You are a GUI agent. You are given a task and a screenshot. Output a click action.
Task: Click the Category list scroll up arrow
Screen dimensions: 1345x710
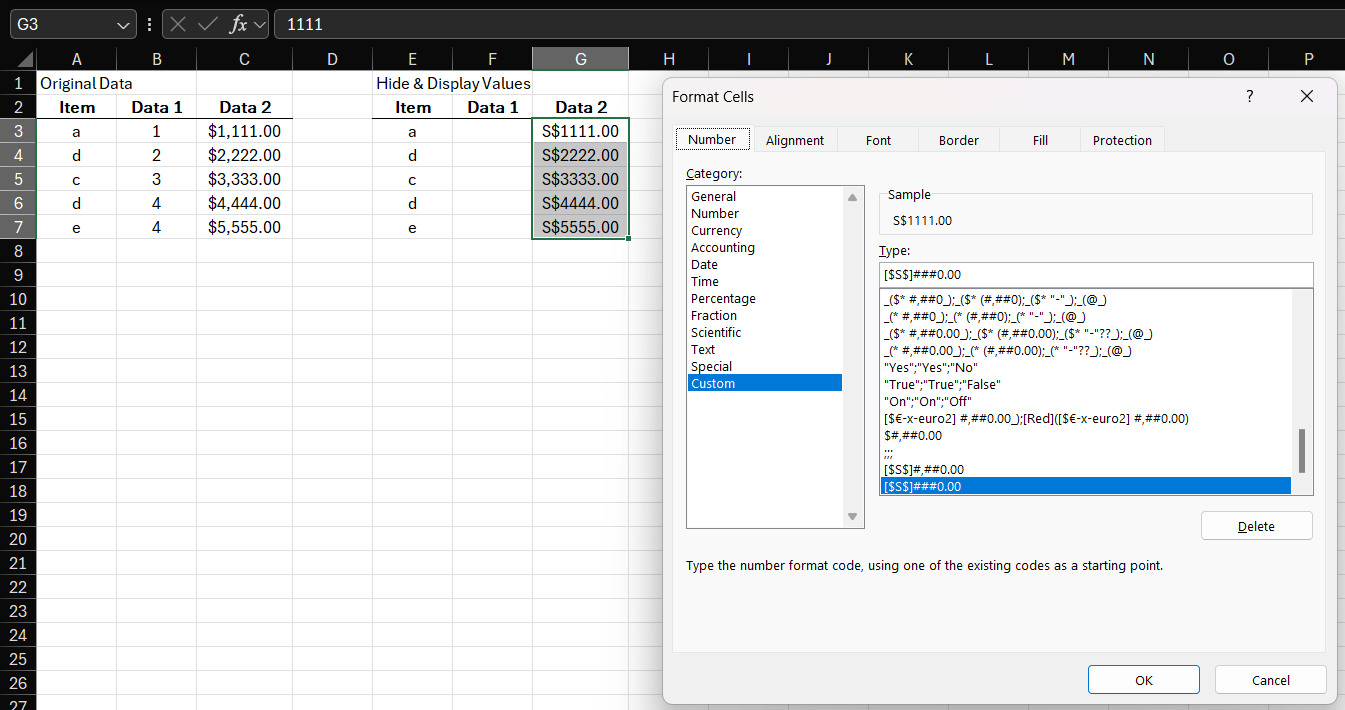[853, 197]
